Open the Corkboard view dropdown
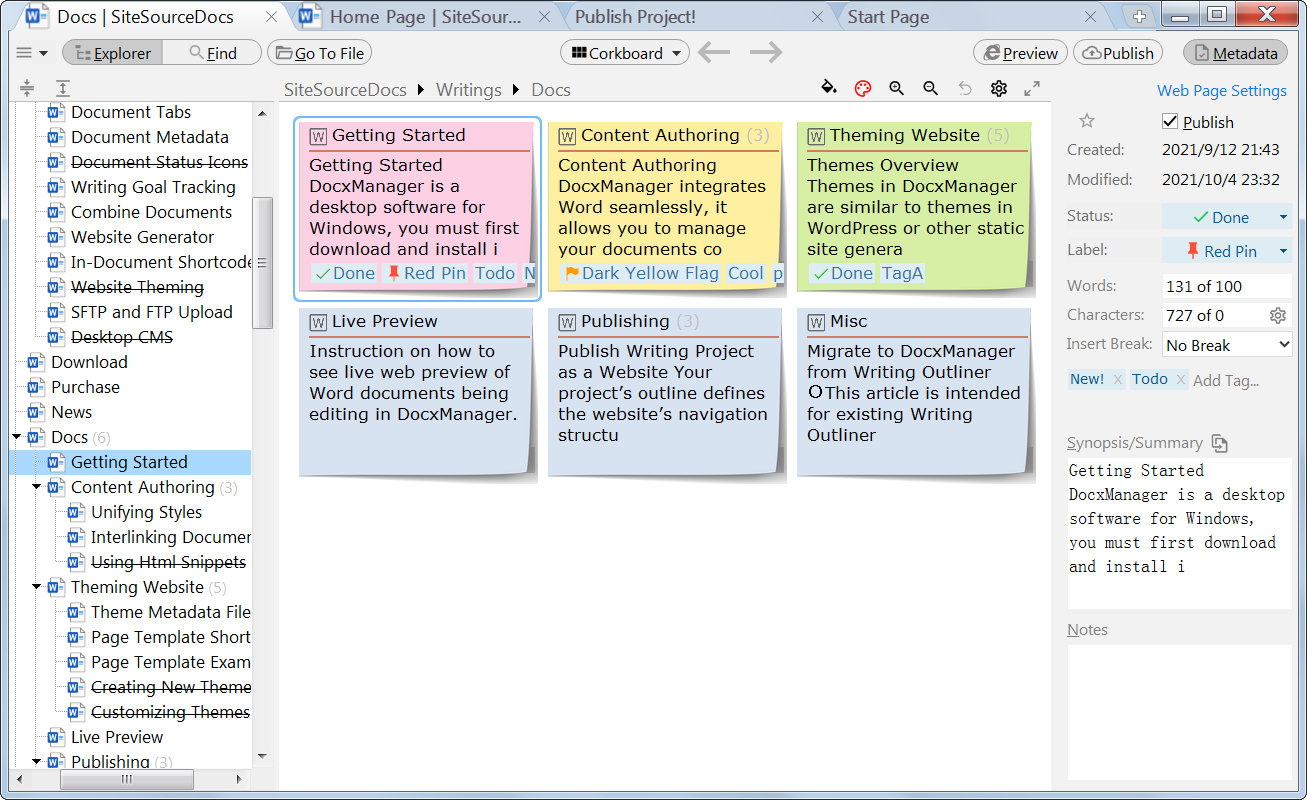This screenshot has width=1307, height=800. [x=625, y=53]
